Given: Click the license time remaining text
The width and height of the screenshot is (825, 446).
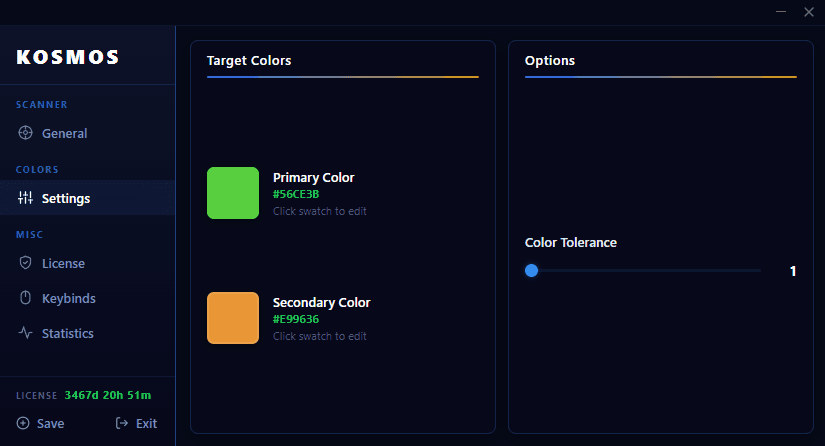Looking at the screenshot, I should [108, 395].
